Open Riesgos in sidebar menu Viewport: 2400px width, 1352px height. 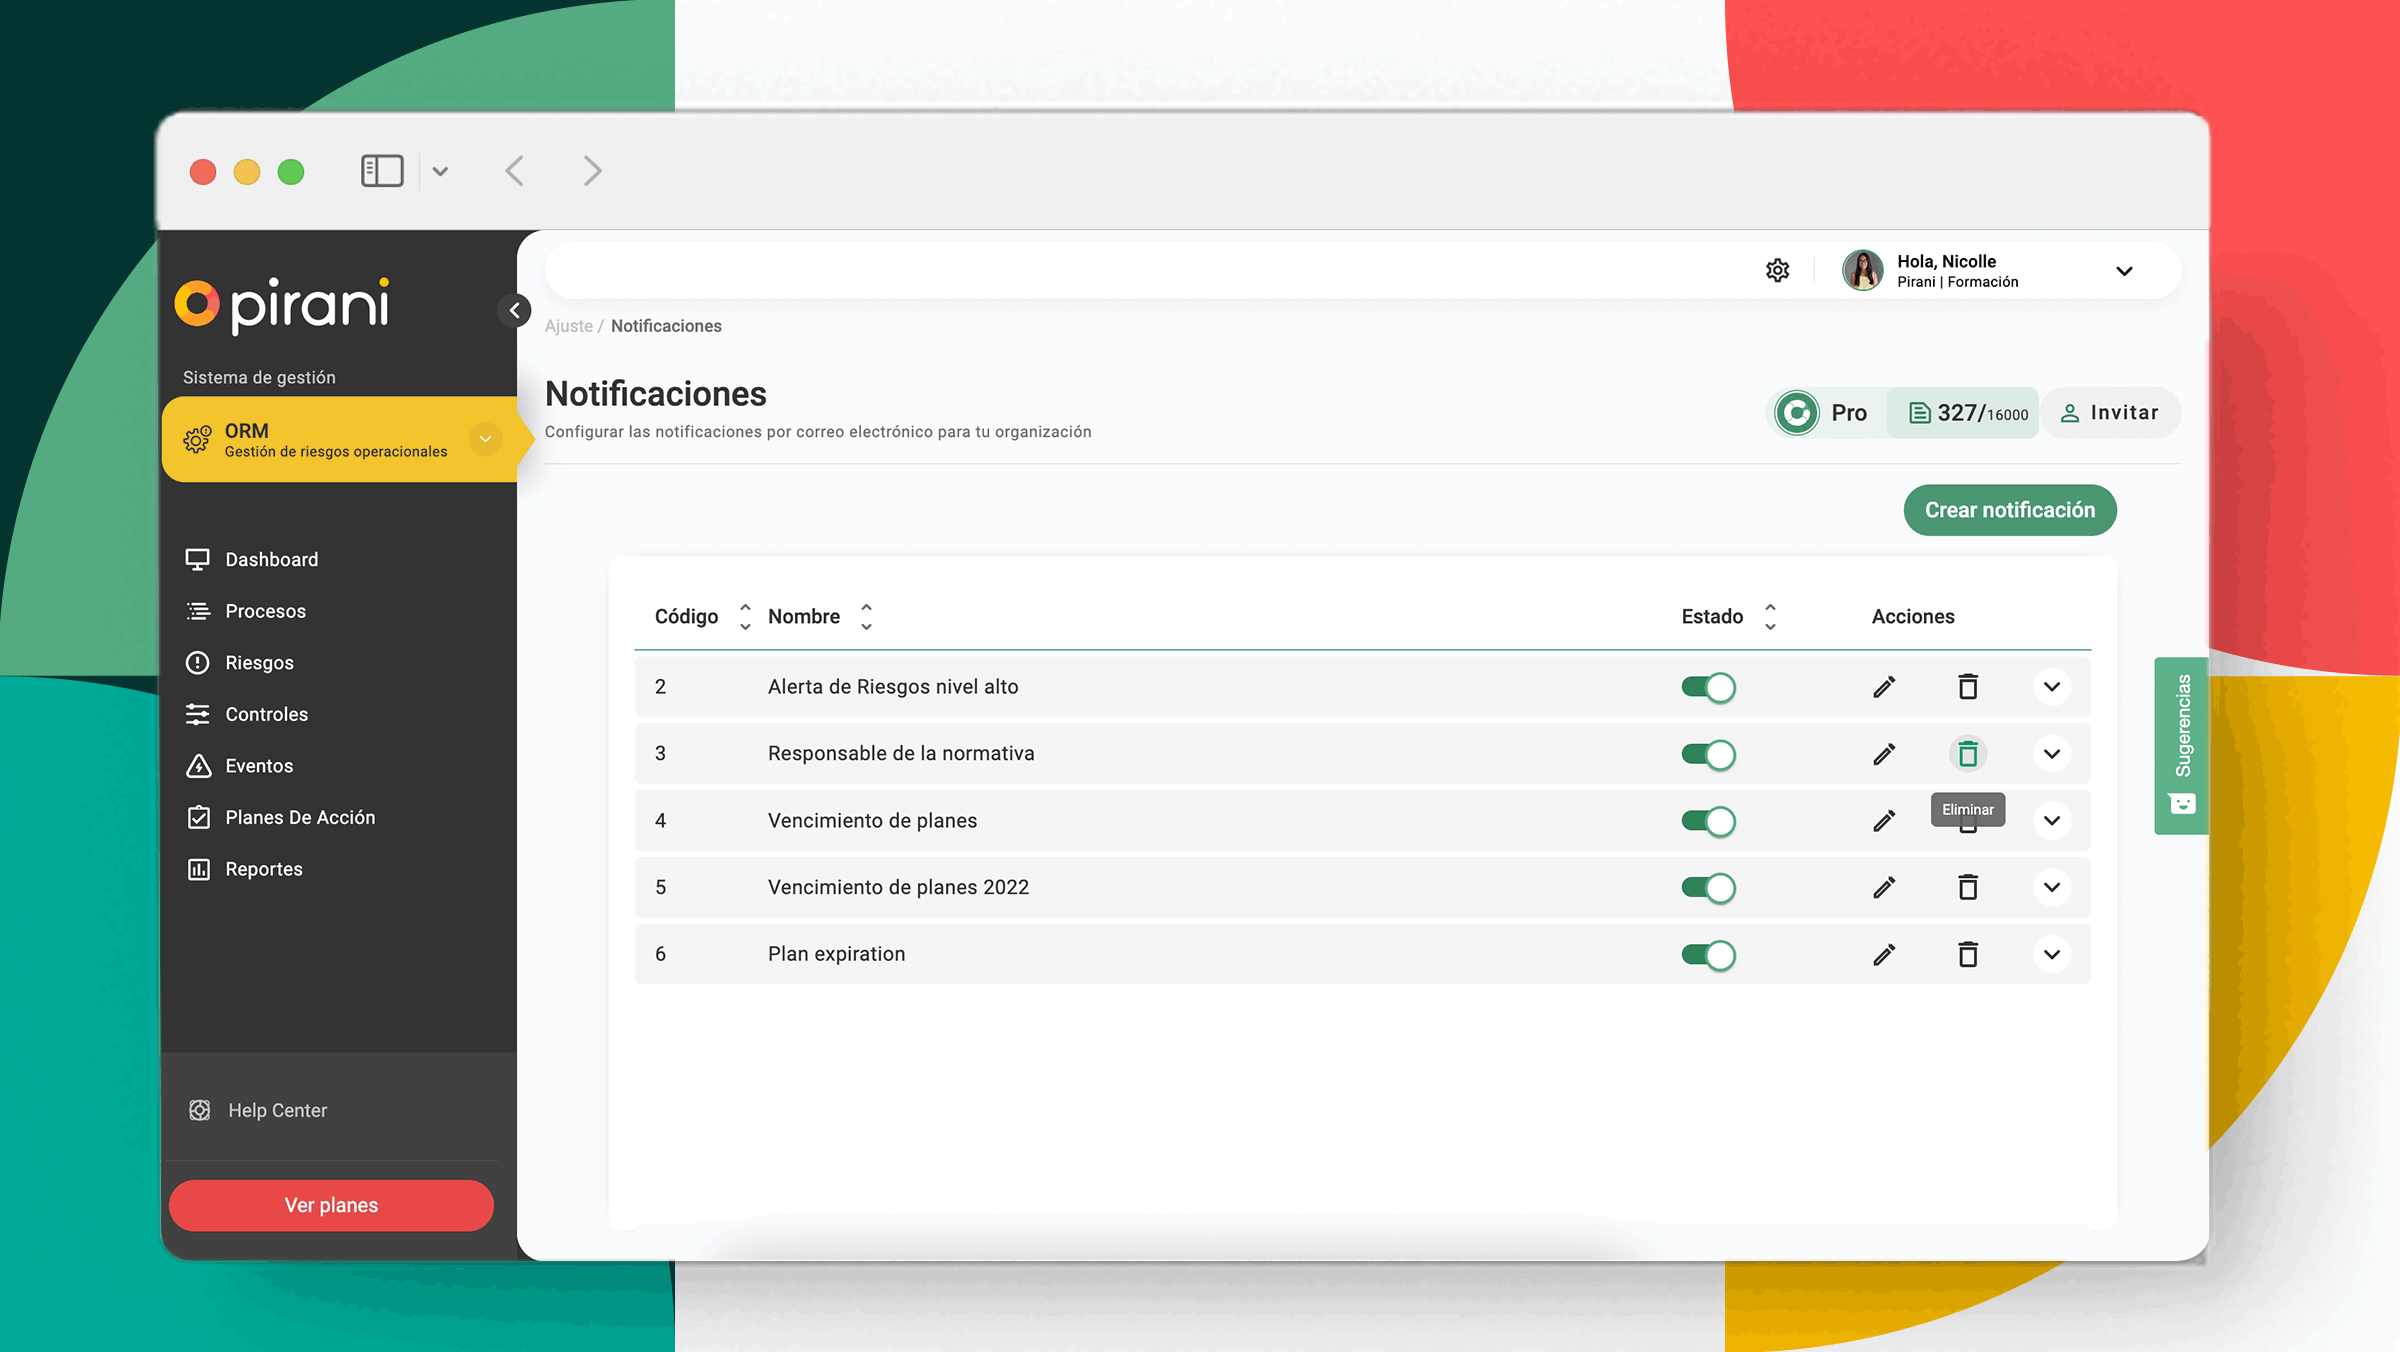point(259,663)
